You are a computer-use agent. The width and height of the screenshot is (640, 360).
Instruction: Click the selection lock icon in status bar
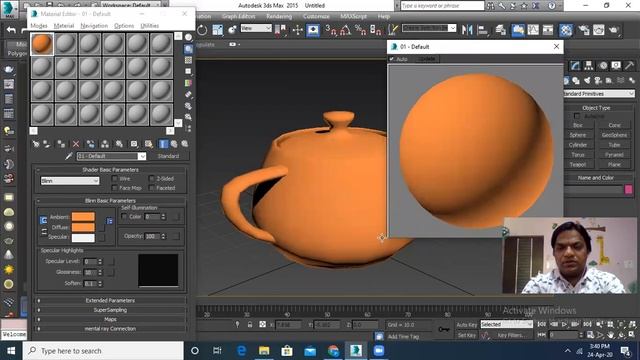click(x=250, y=324)
